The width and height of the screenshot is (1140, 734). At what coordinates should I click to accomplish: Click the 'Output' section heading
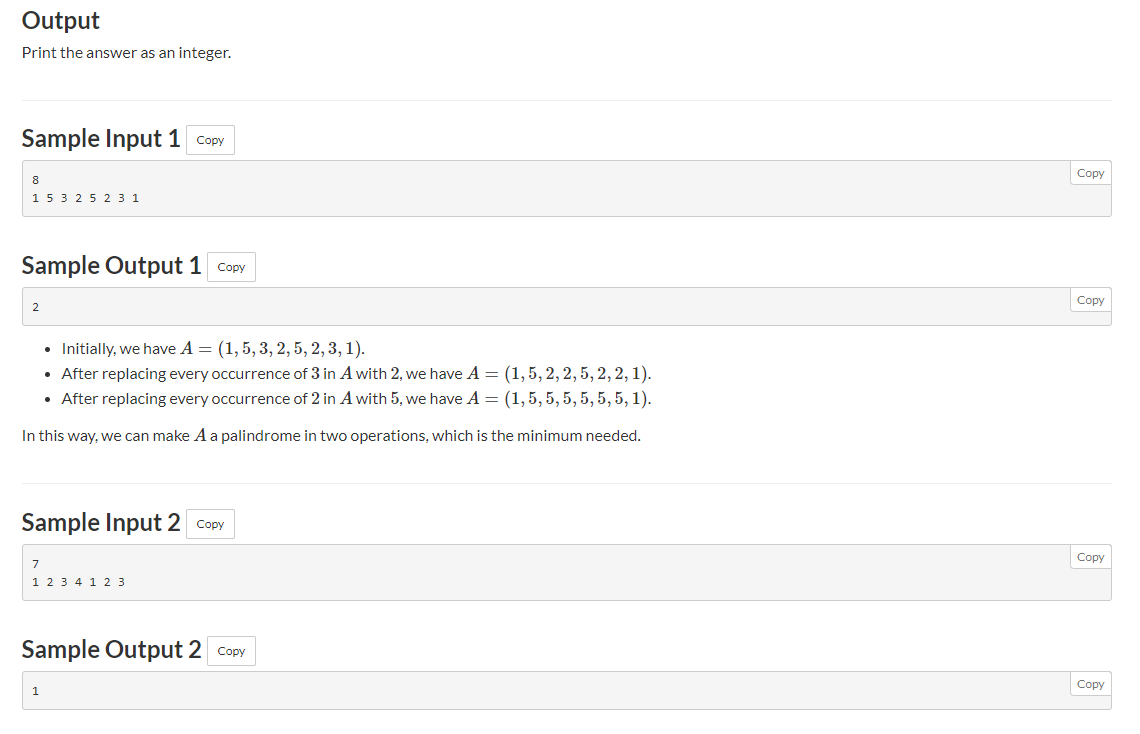click(61, 21)
